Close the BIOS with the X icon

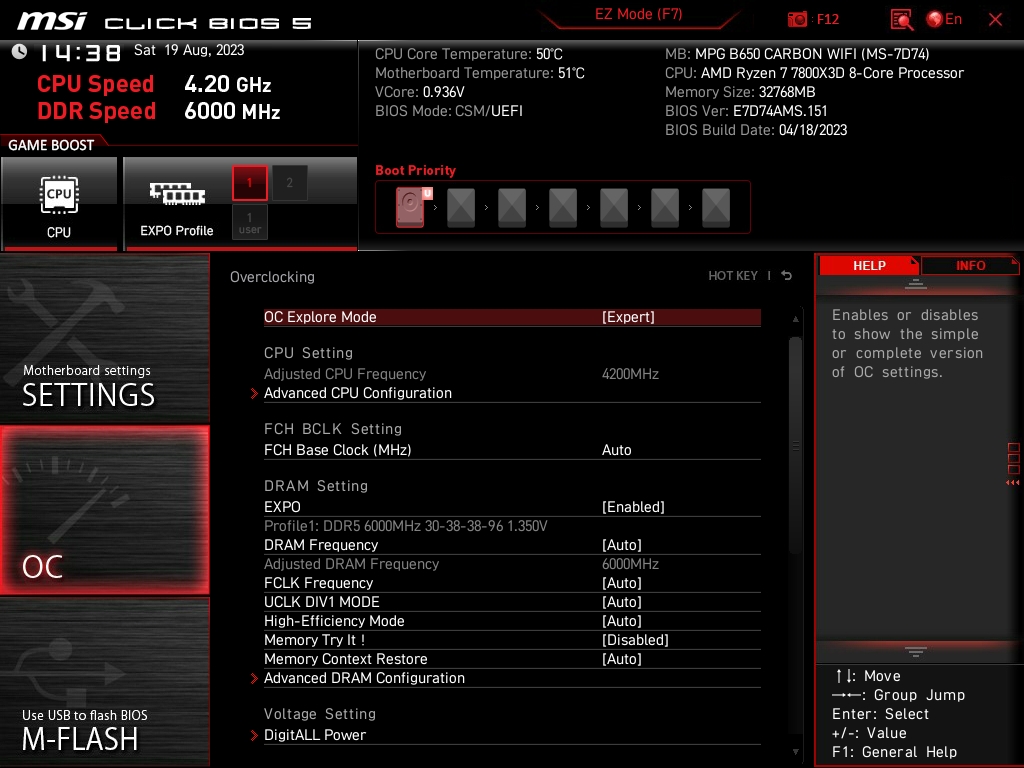(x=995, y=19)
